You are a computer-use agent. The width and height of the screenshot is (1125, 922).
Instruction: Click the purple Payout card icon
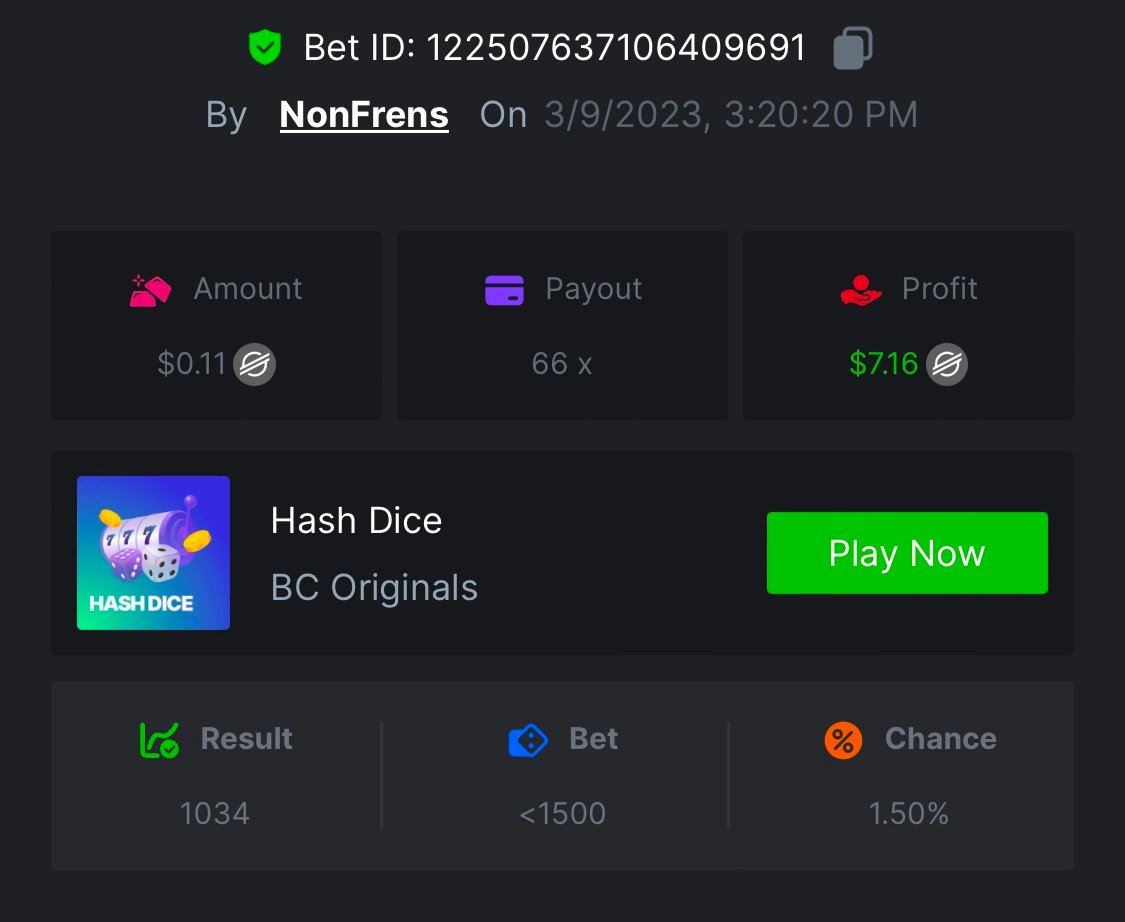[x=504, y=289]
